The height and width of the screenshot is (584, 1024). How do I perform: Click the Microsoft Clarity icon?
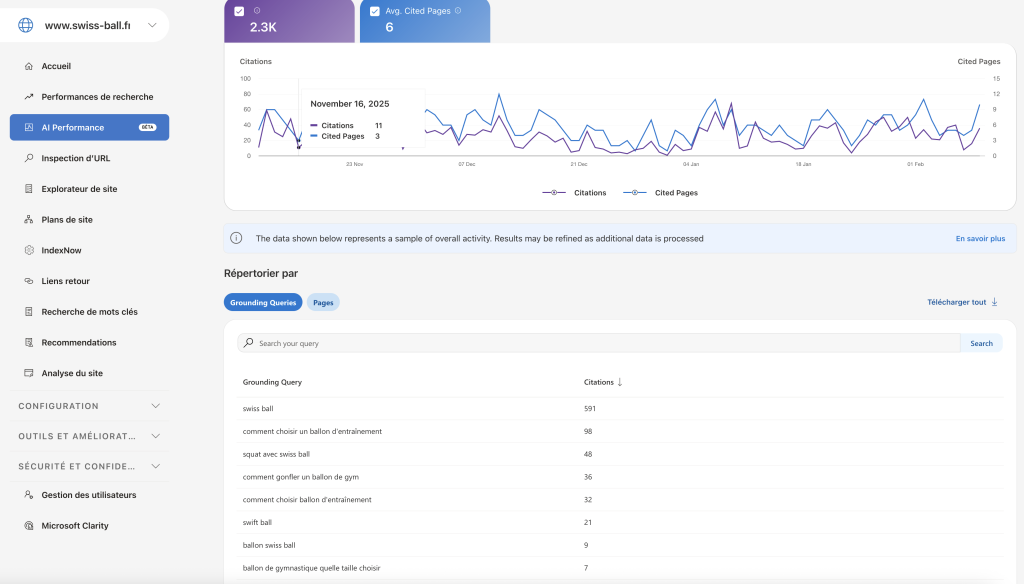click(x=29, y=526)
